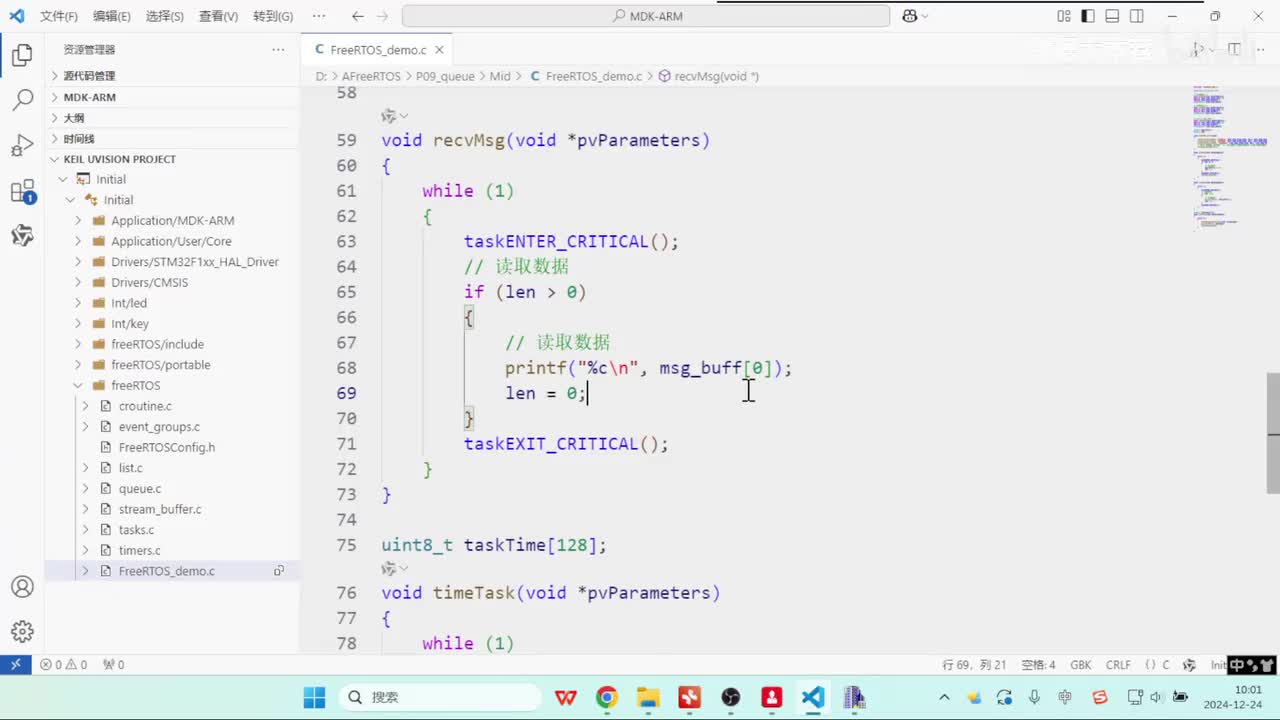Collapse the KEIL UVISION PROJECT section

(x=172, y=159)
